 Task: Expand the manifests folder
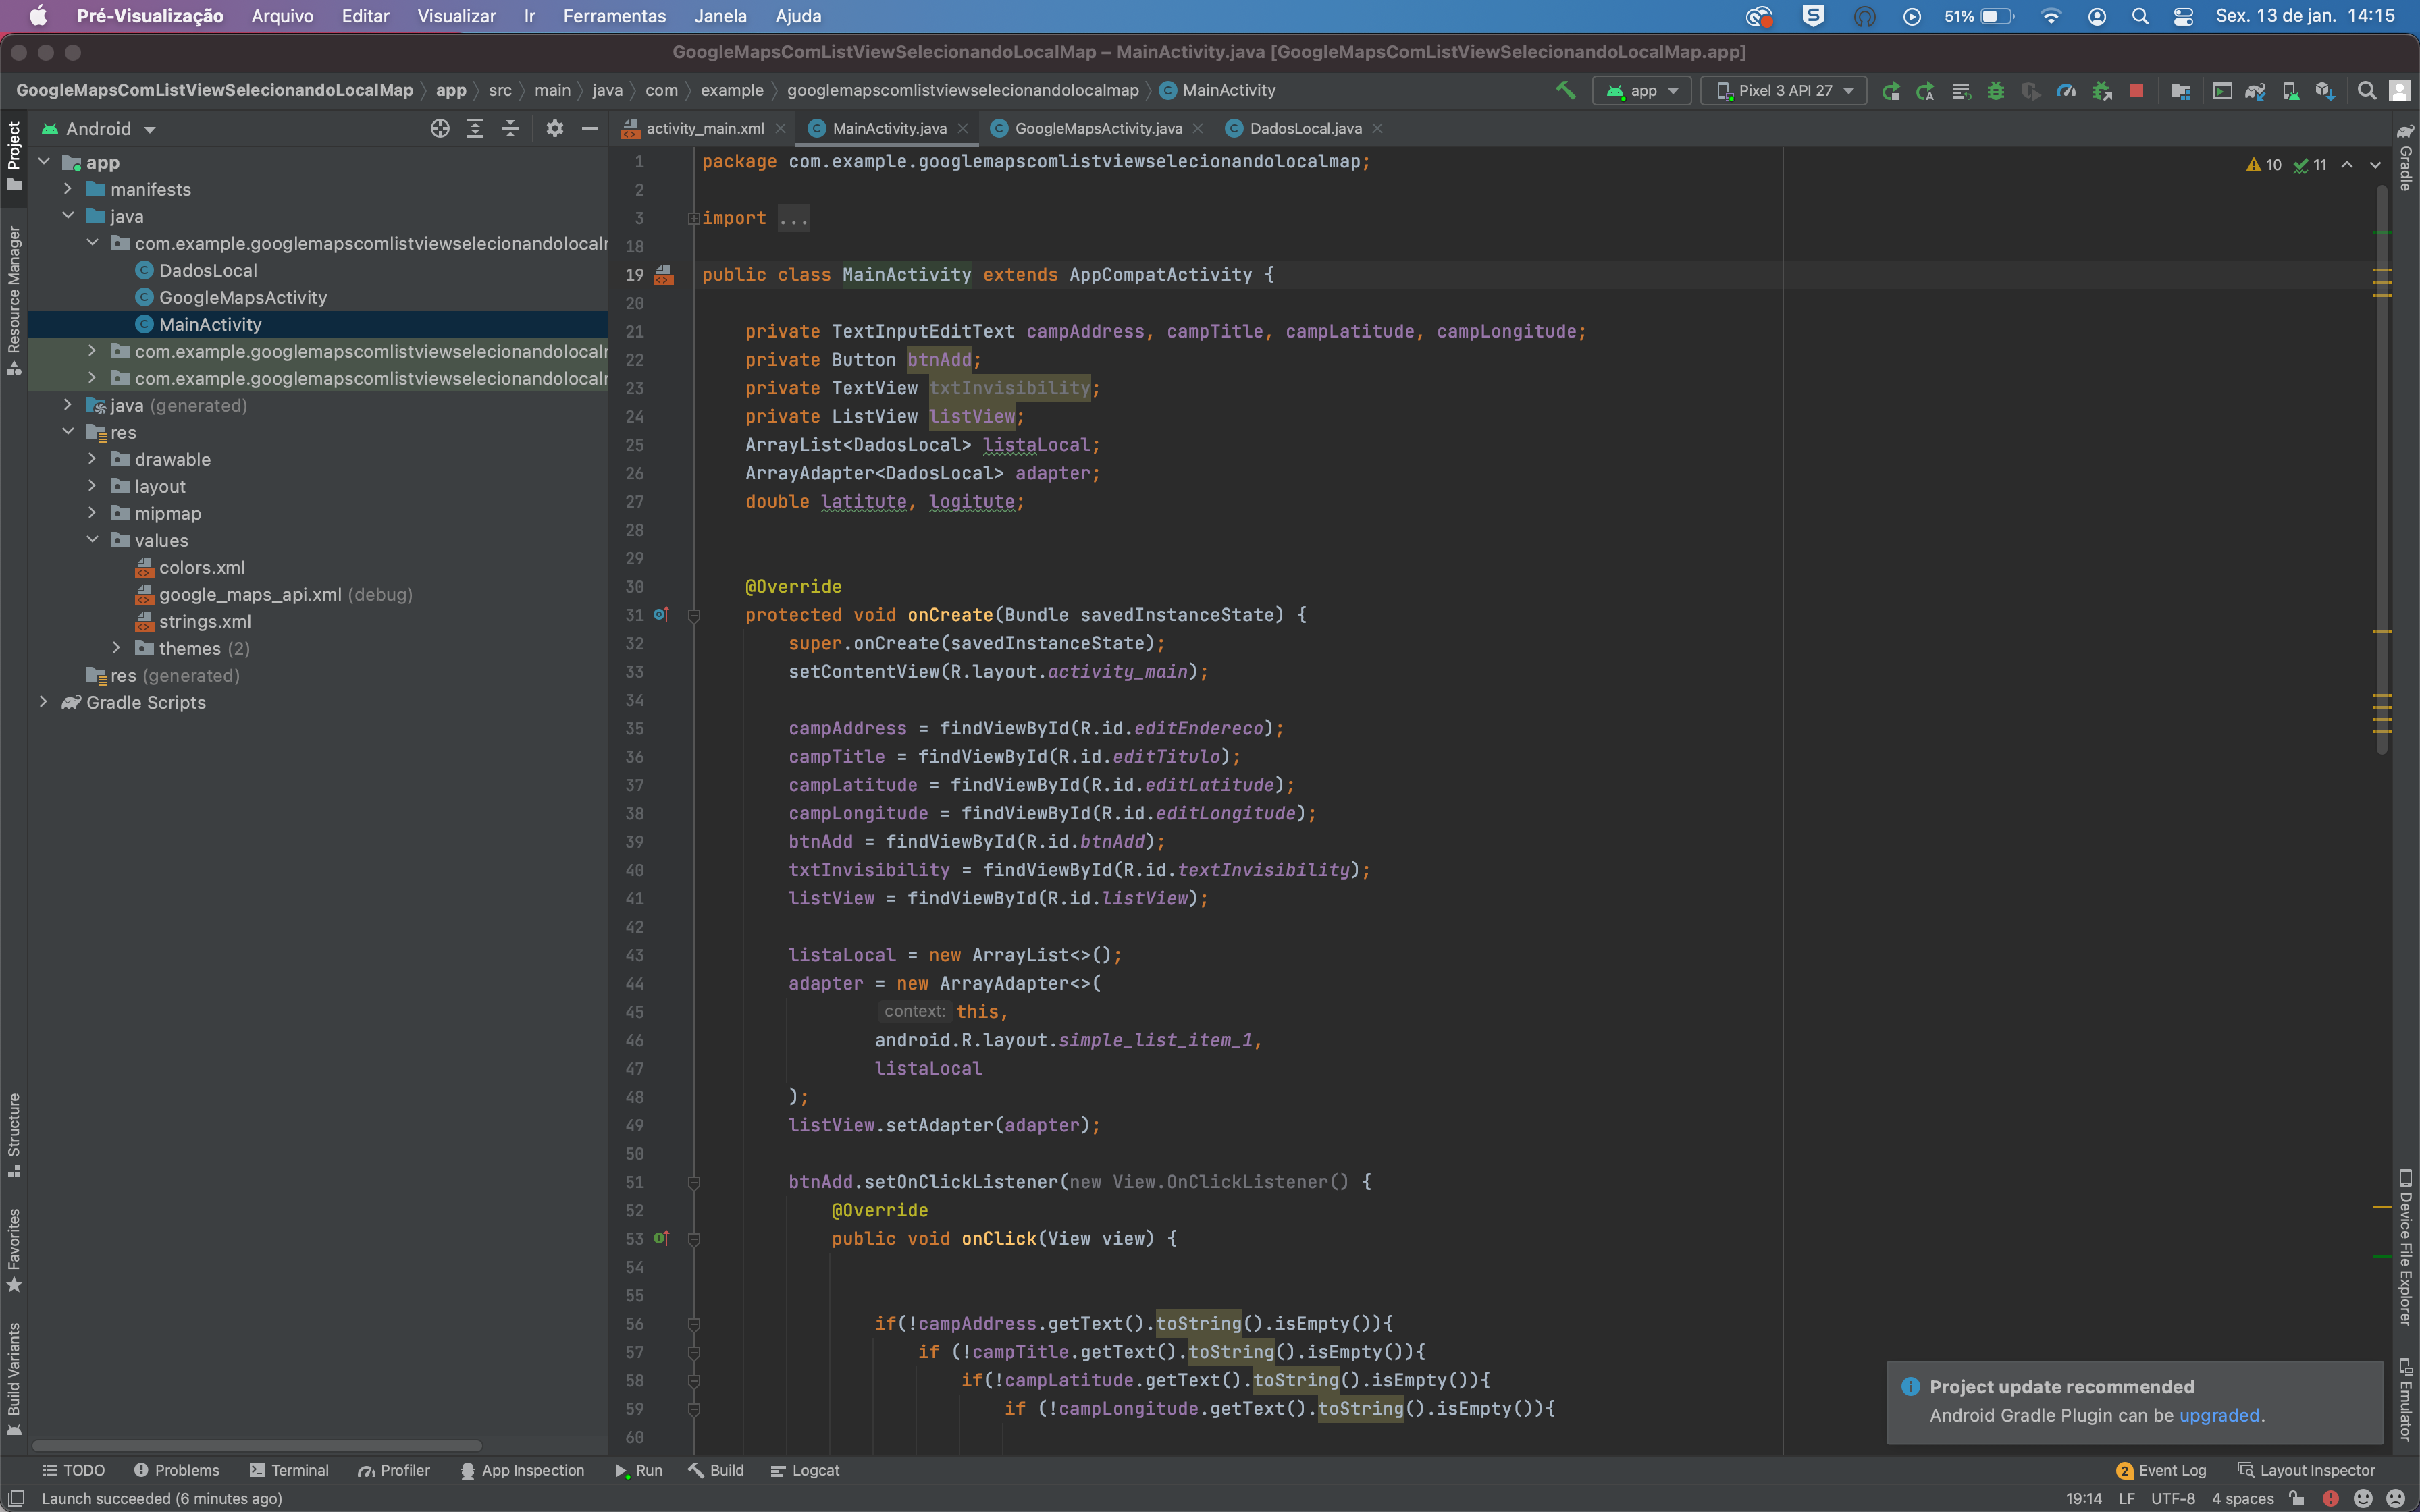[68, 189]
